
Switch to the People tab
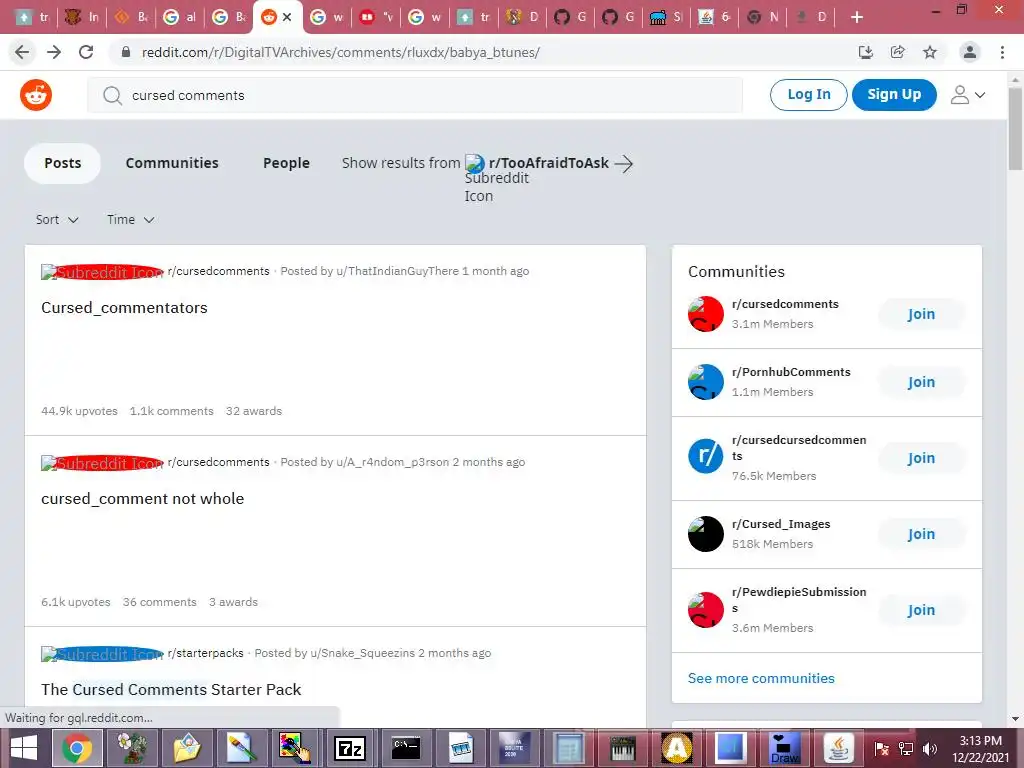[x=286, y=163]
